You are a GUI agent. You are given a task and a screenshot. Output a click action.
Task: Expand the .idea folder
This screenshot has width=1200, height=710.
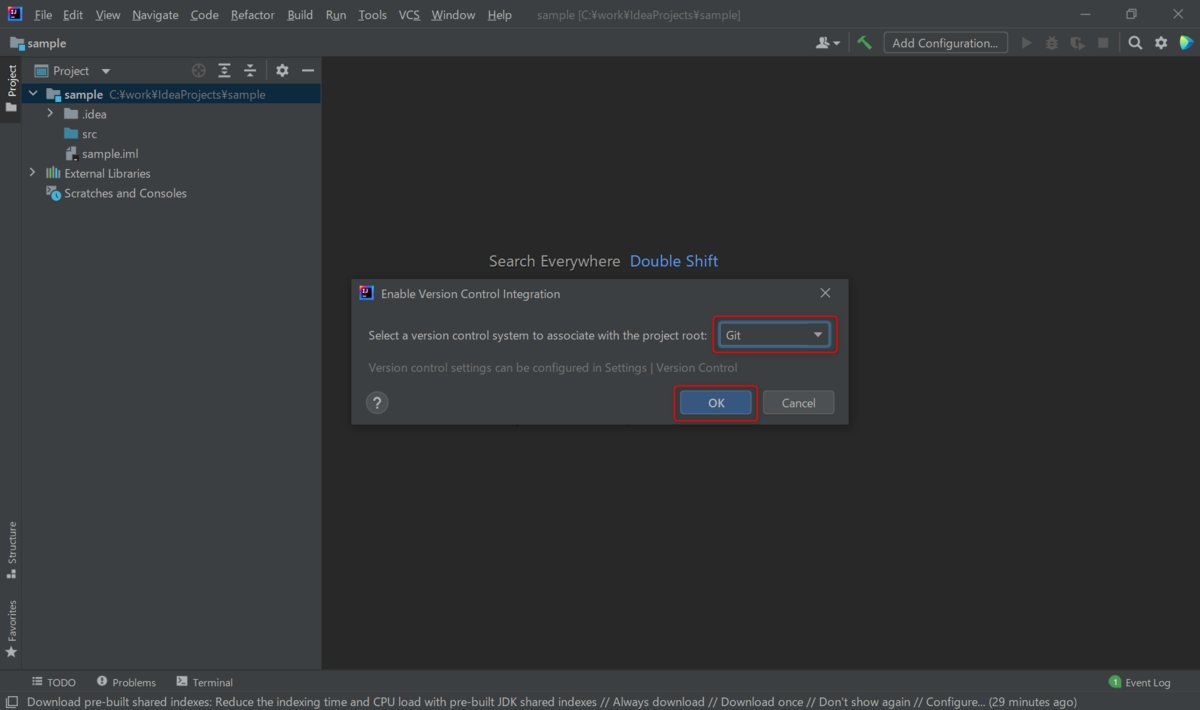pyautogui.click(x=50, y=114)
